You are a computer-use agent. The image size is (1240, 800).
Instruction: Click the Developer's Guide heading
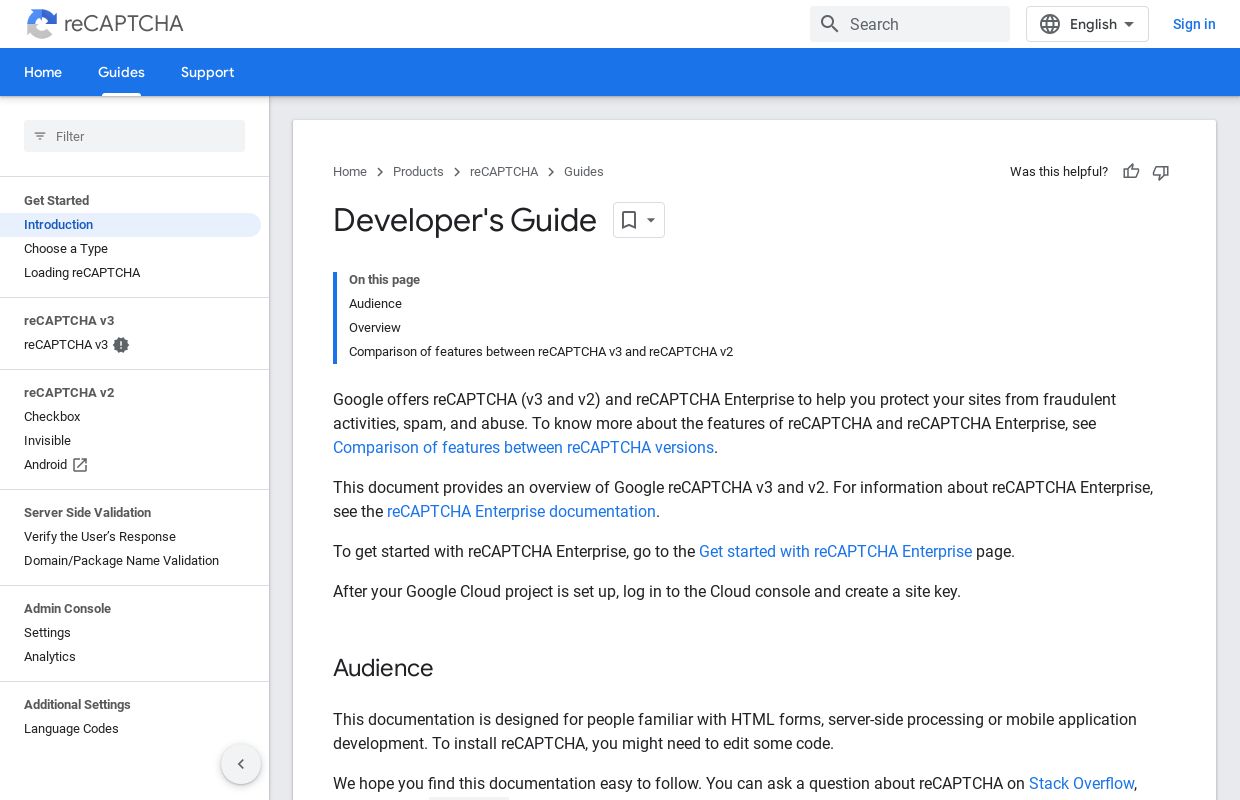(464, 220)
